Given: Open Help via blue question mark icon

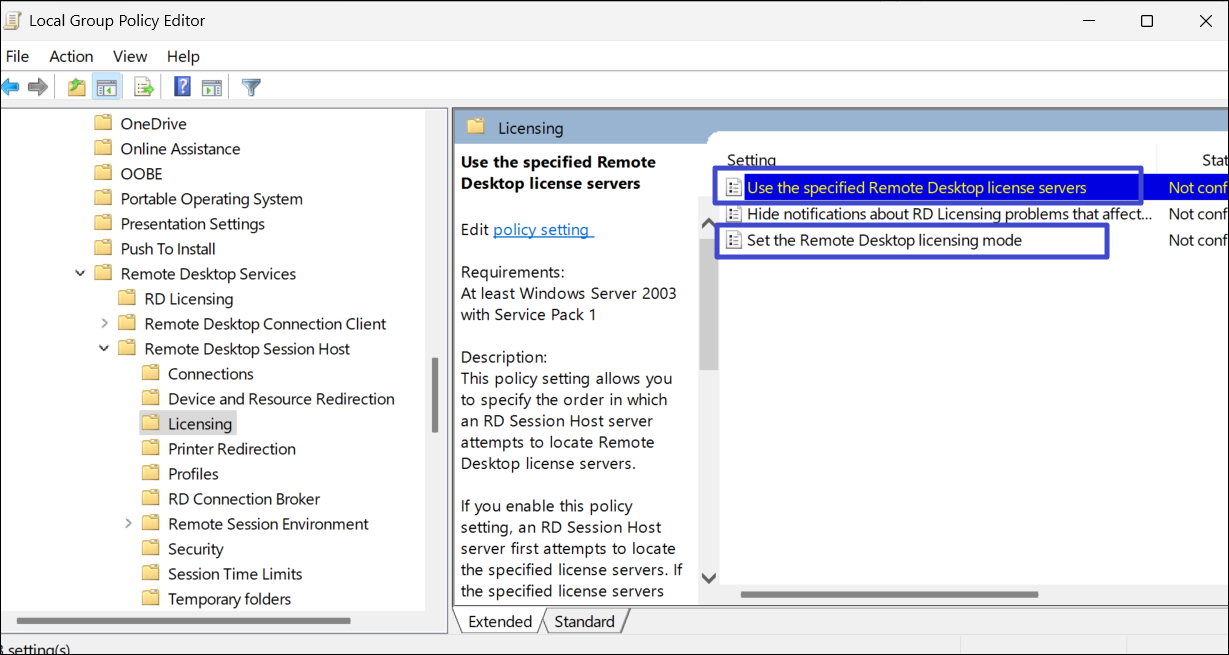Looking at the screenshot, I should point(182,87).
